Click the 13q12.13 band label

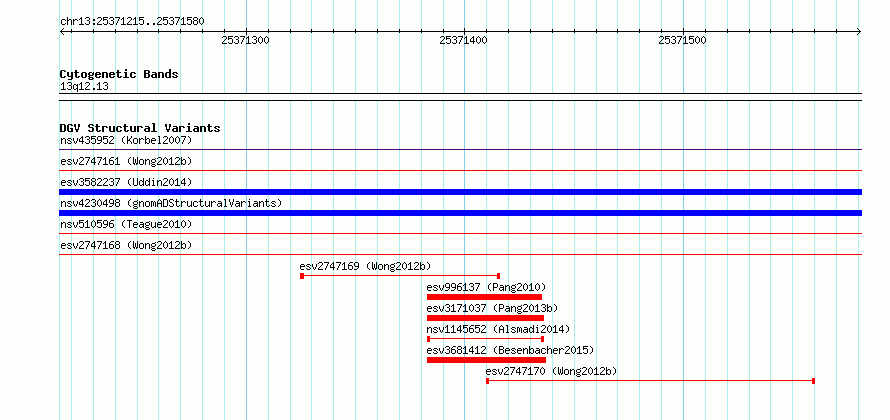pos(84,87)
